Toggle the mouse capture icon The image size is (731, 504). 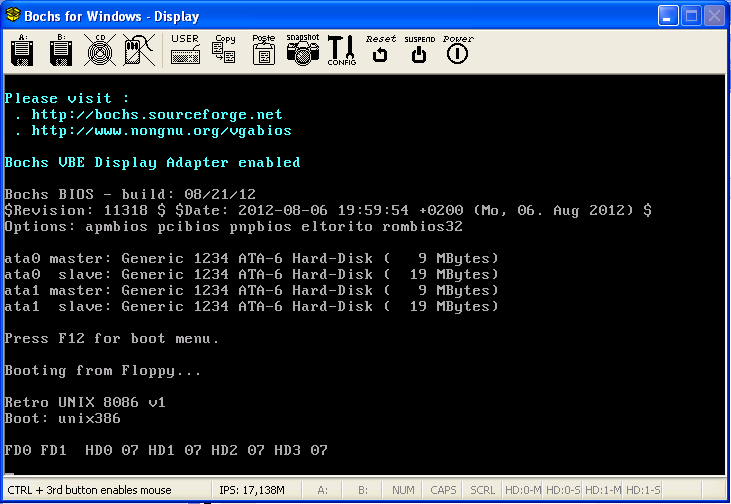coord(139,50)
